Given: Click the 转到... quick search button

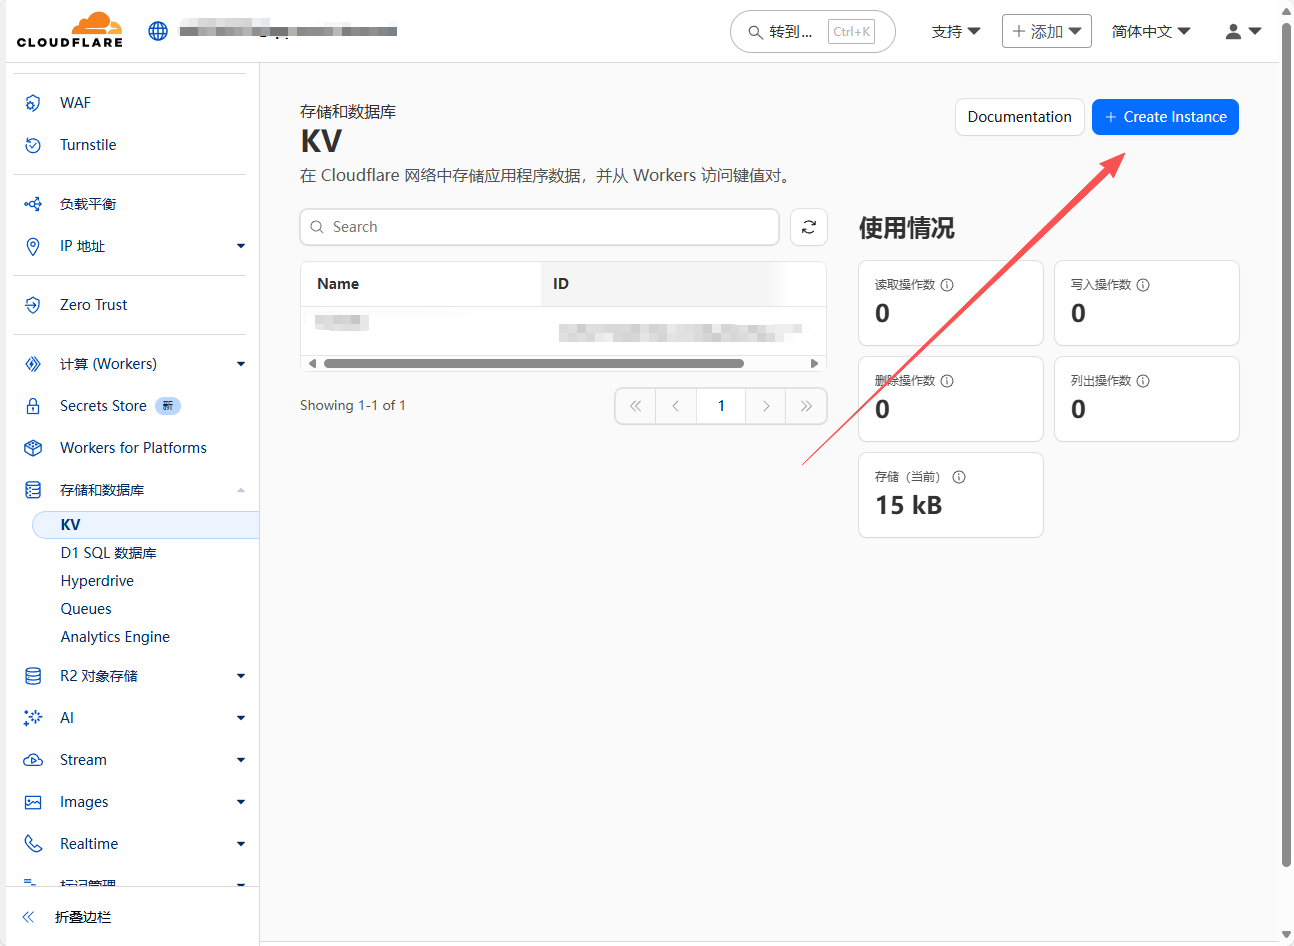Looking at the screenshot, I should (812, 32).
